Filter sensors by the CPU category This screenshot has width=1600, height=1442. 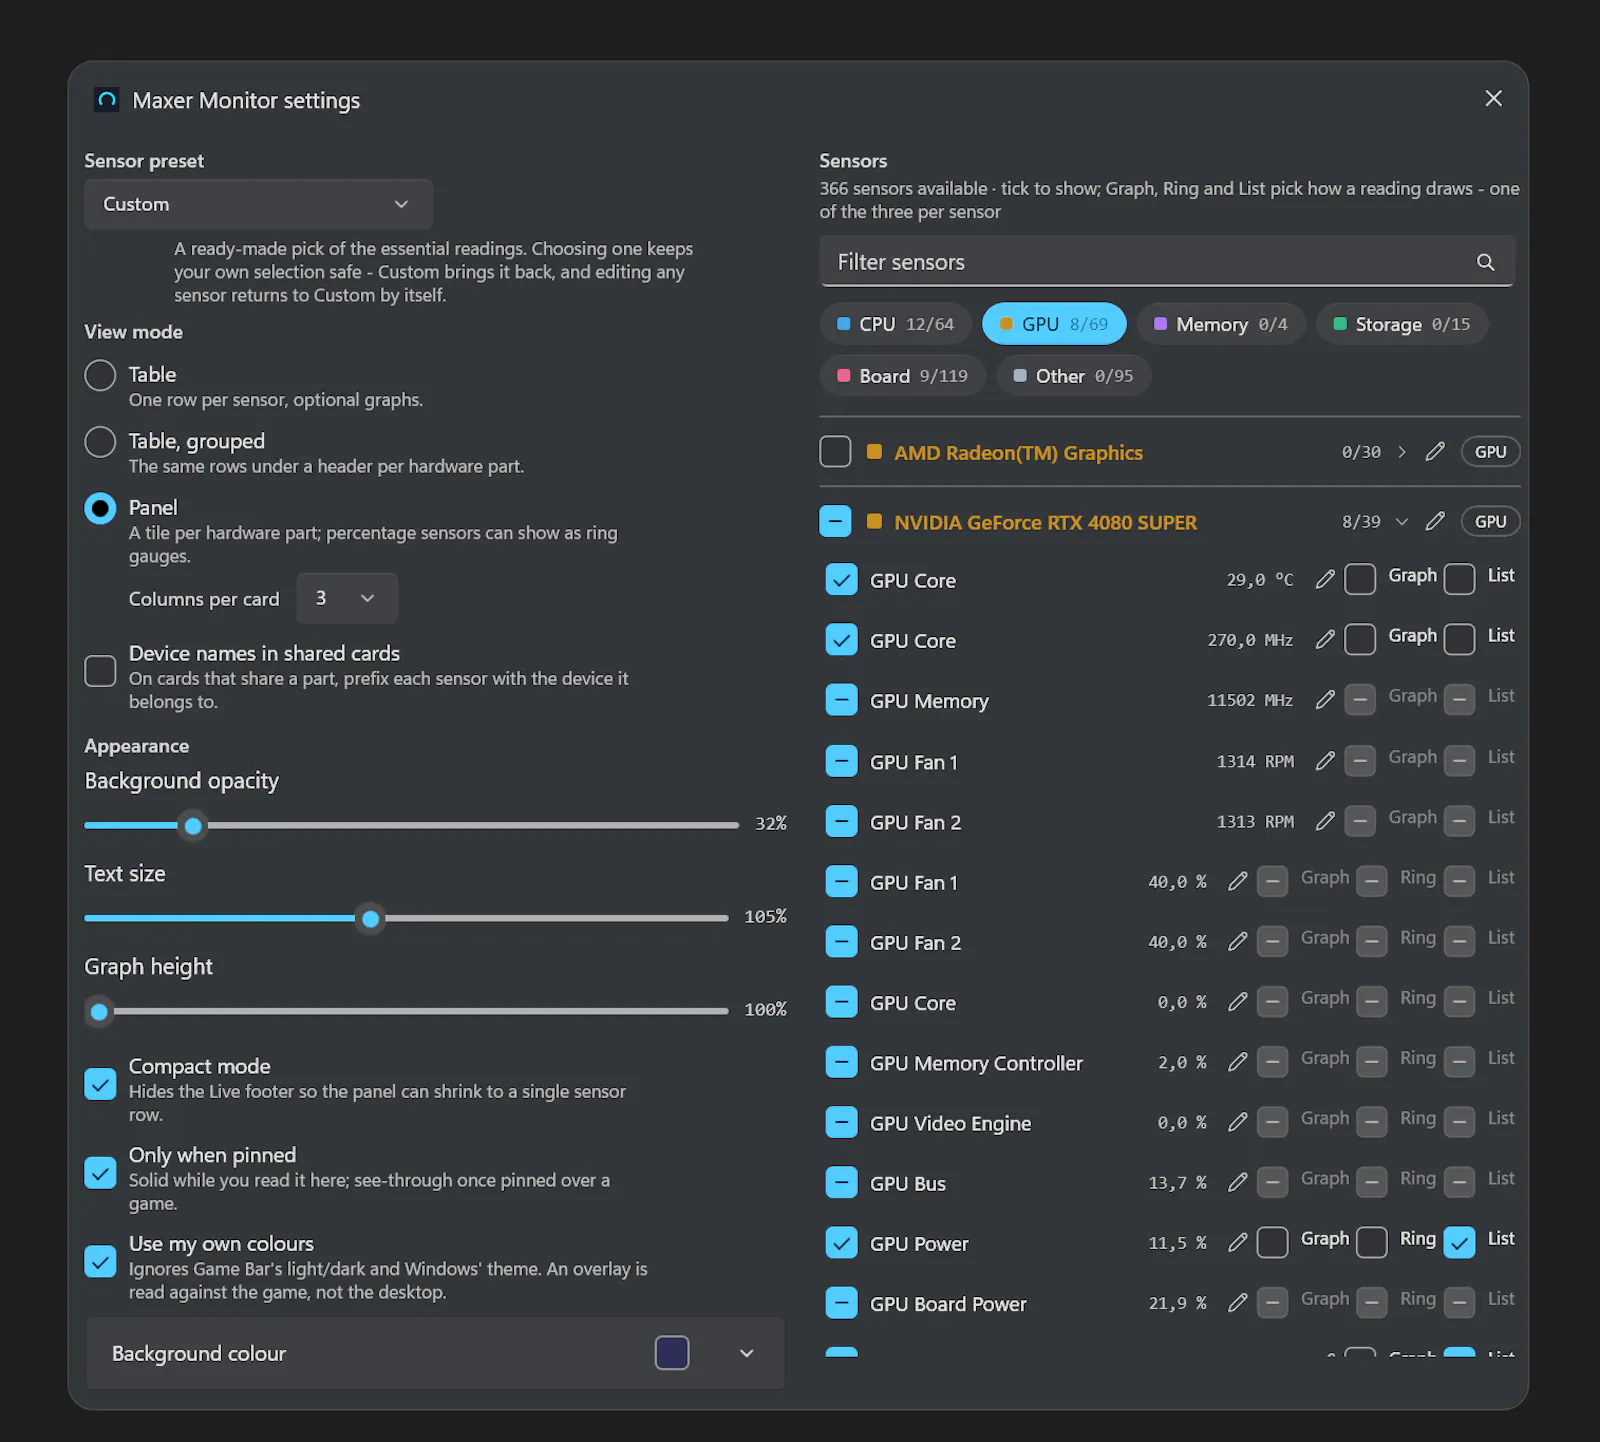coord(895,324)
